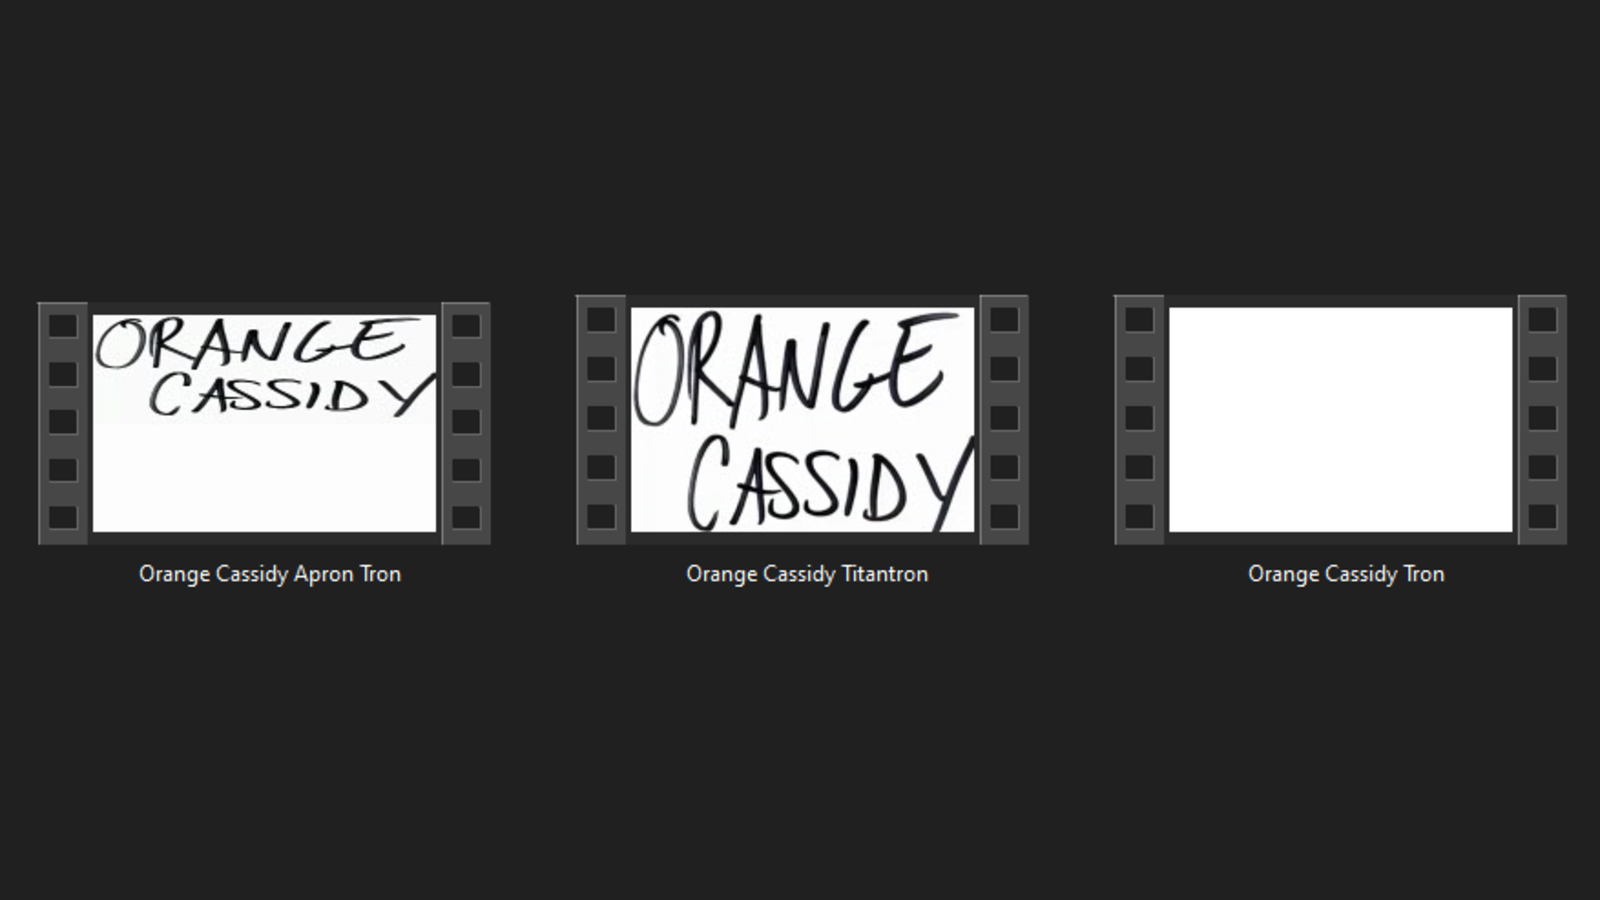1600x900 pixels.
Task: Select the Orange Cassidy Apron Tron video thumbnail
Action: click(x=264, y=423)
